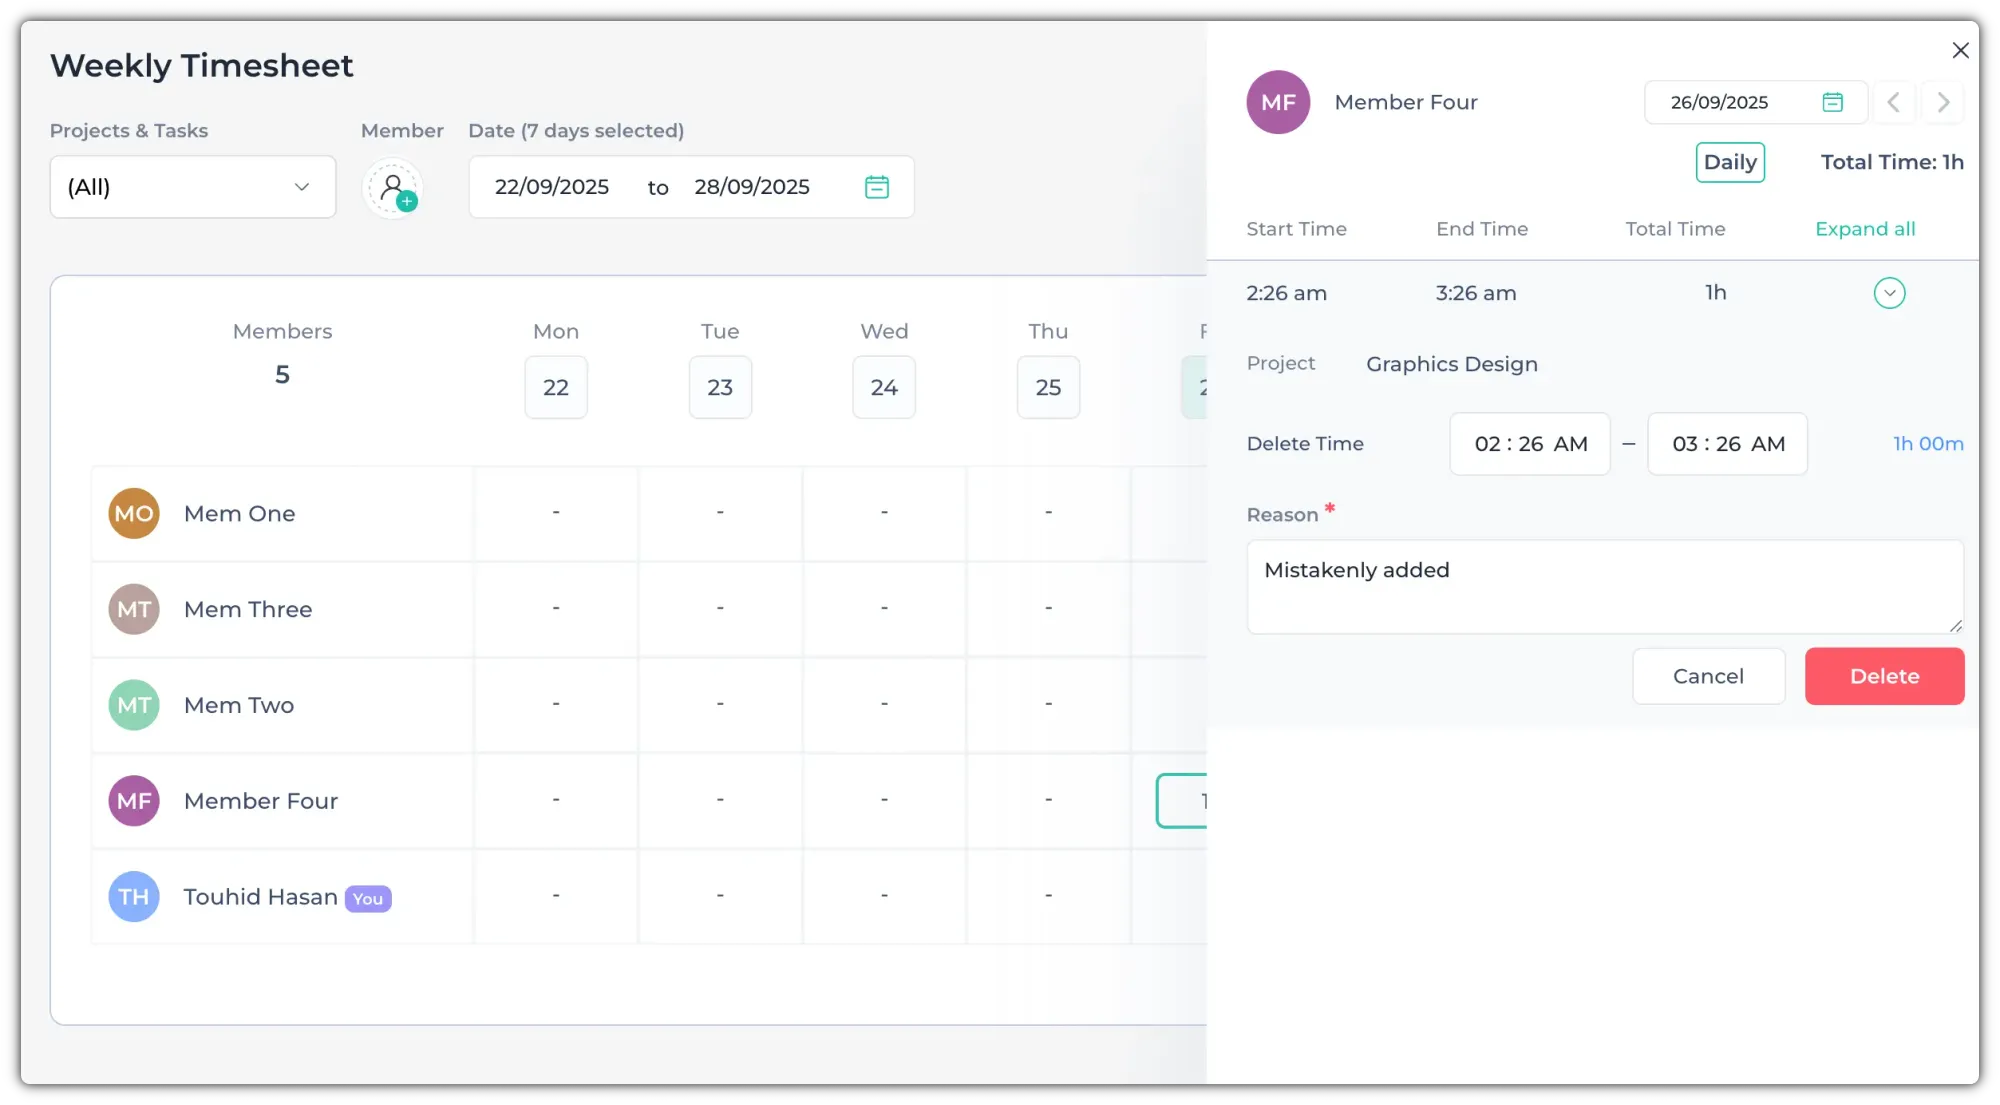Select Wednesday 24 date column
The image size is (2000, 1105).
pyautogui.click(x=884, y=387)
